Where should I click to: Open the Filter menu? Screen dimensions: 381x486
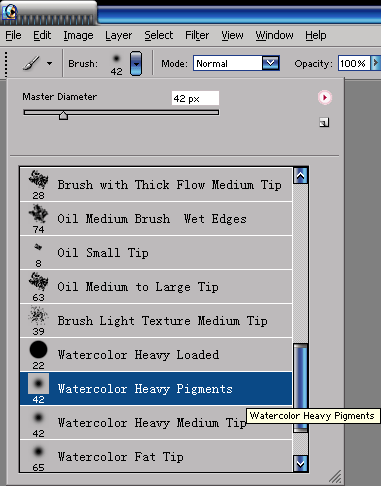(197, 35)
